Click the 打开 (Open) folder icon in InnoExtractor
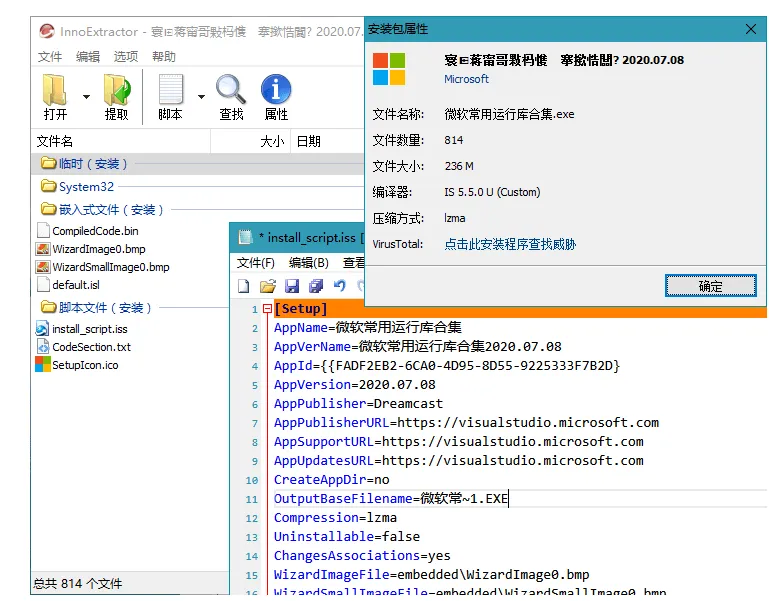 click(55, 90)
